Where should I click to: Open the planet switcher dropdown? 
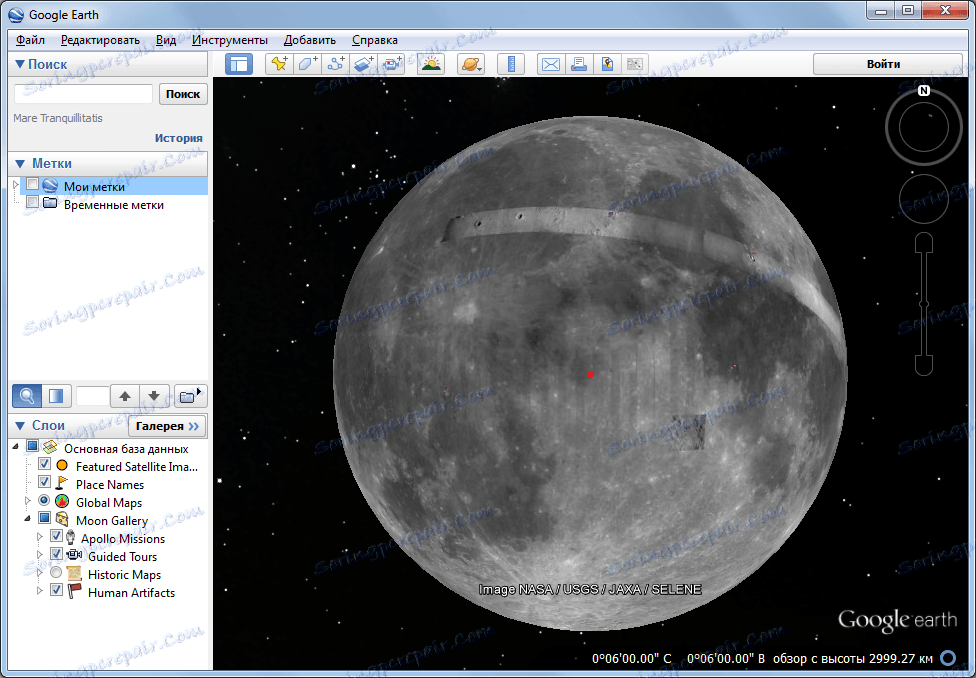coord(471,64)
